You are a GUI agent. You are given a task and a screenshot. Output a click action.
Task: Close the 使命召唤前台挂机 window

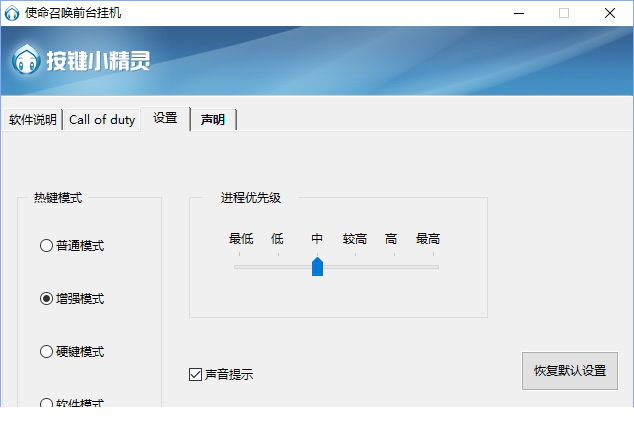(610, 13)
